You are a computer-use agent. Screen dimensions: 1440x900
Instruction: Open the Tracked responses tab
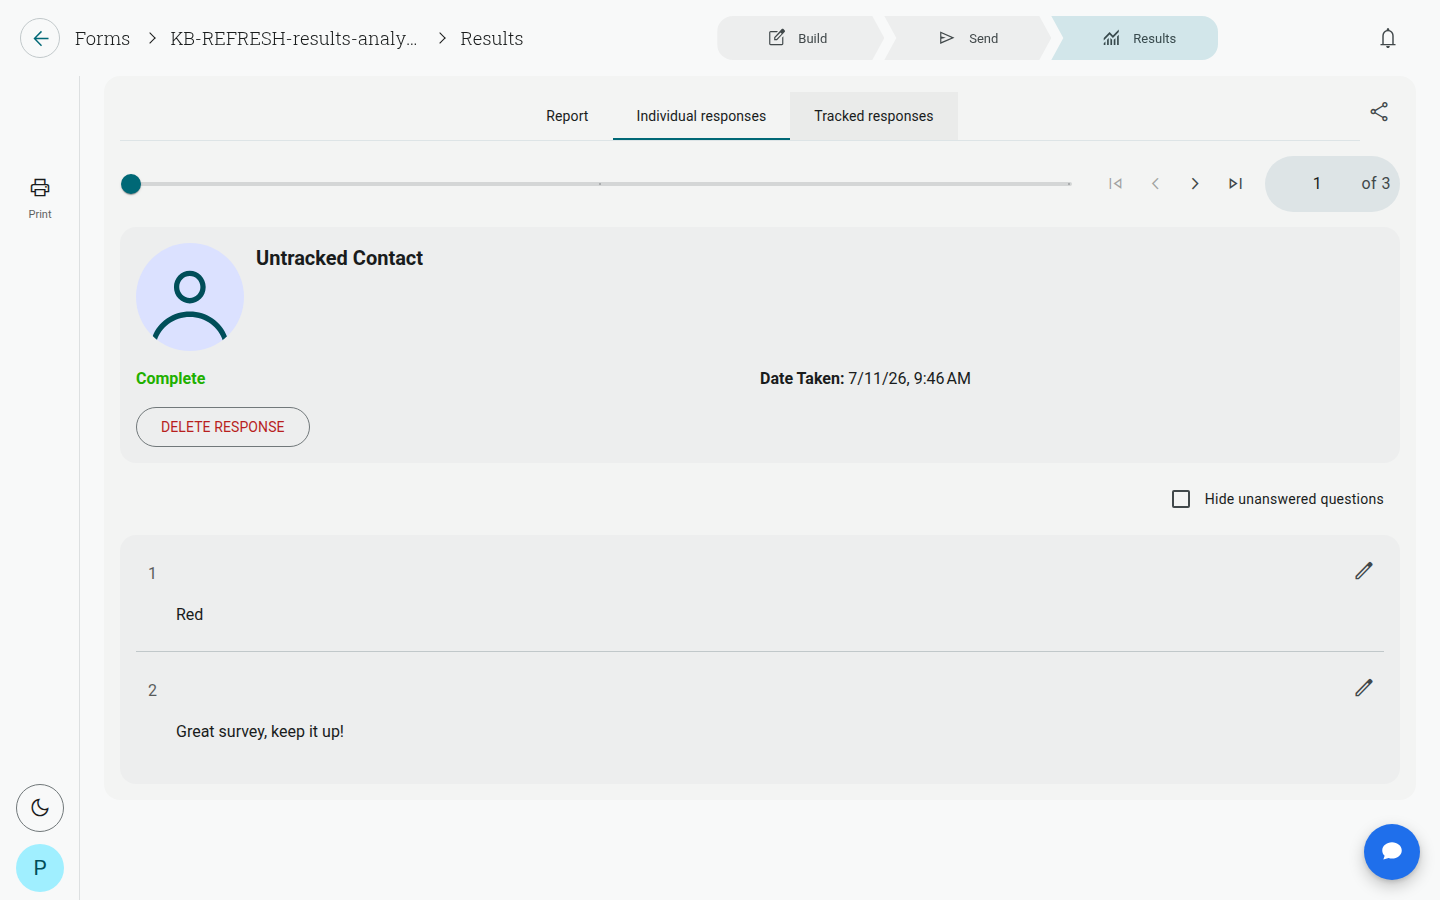pyautogui.click(x=874, y=116)
